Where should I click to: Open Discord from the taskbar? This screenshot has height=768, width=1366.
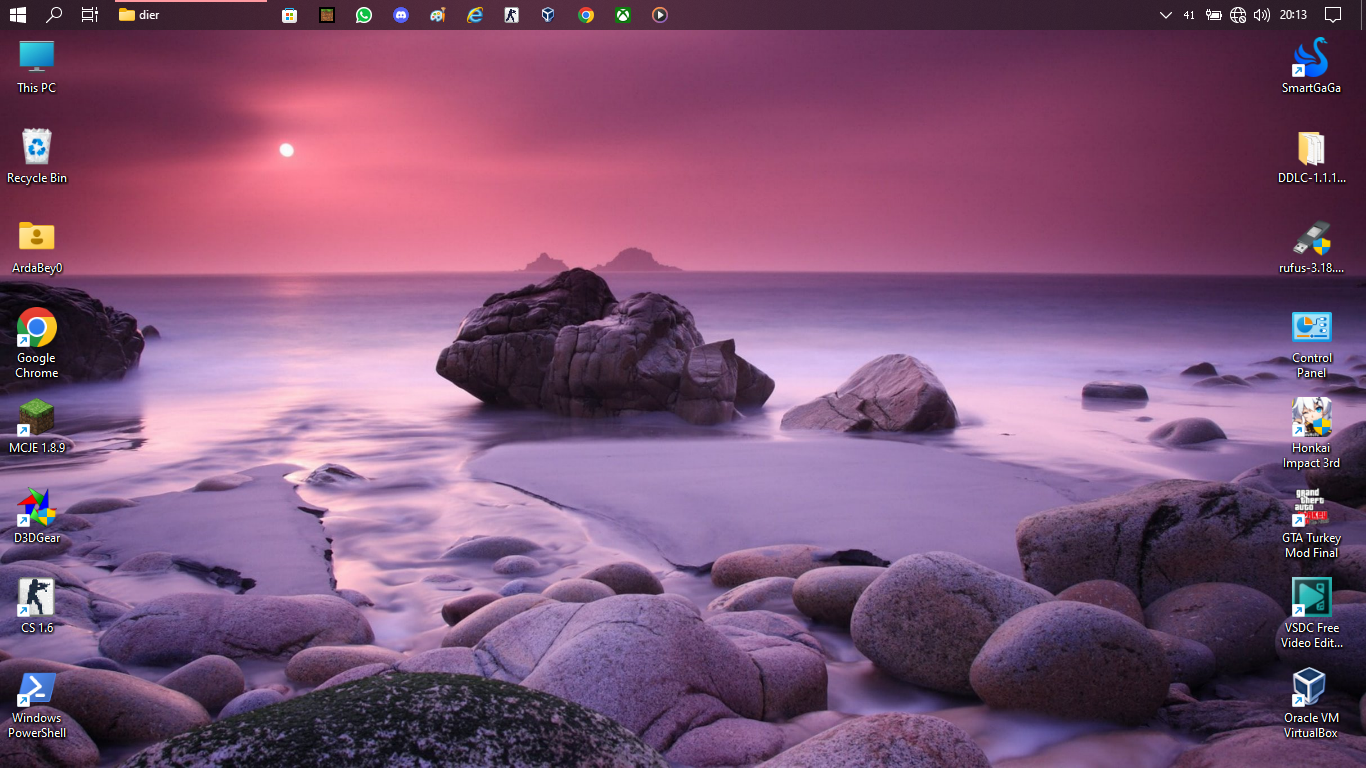(x=401, y=15)
